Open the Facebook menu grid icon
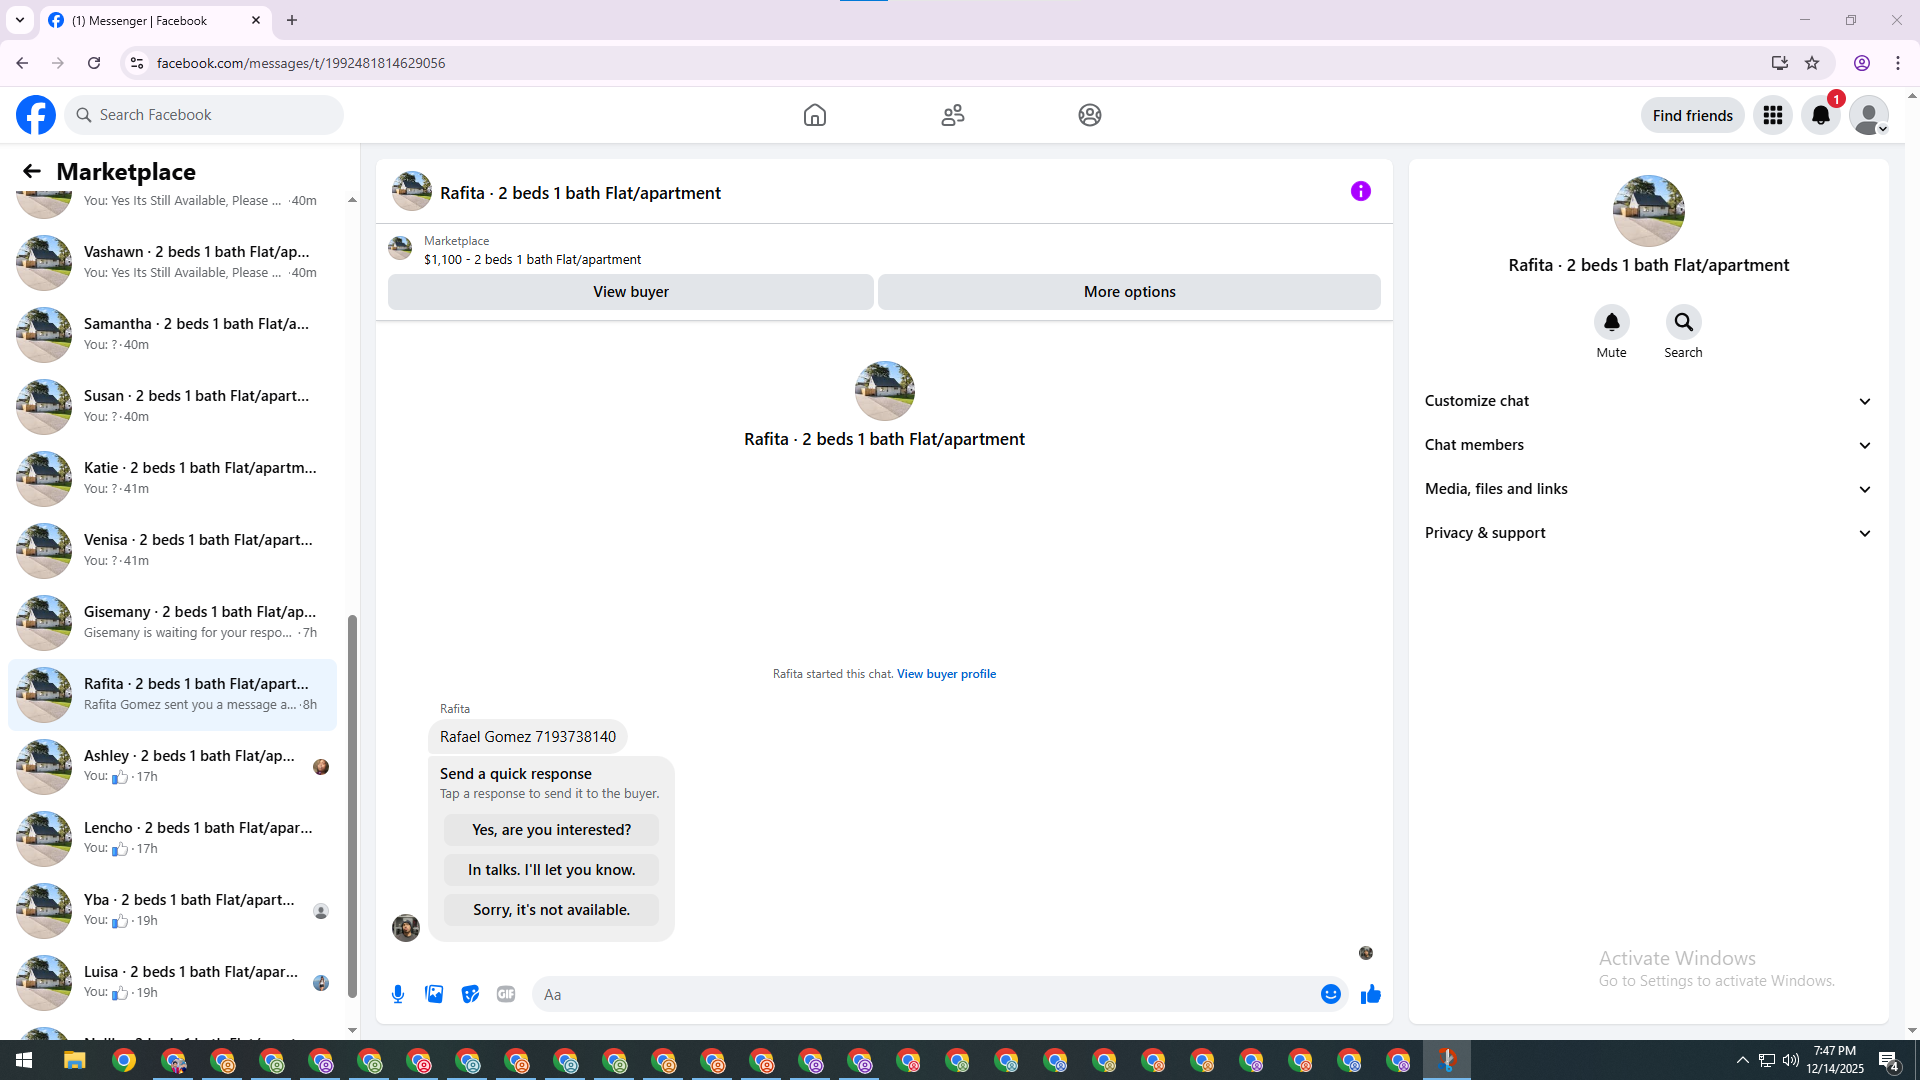This screenshot has height=1080, width=1920. point(1772,115)
